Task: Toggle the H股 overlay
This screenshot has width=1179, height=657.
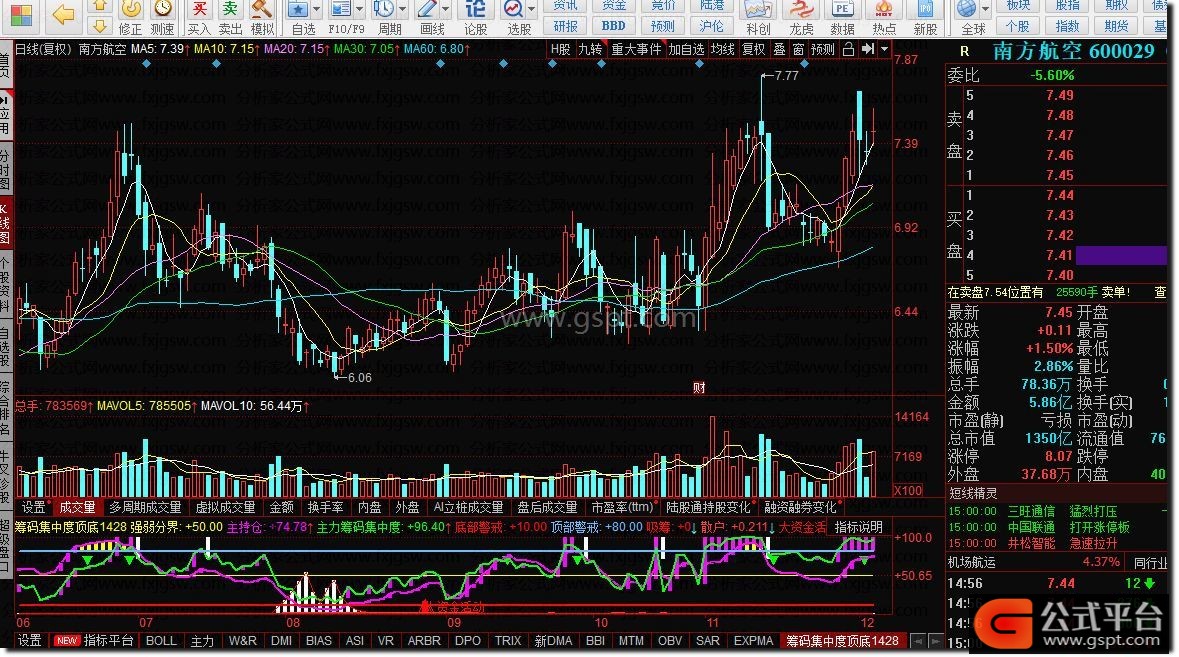Action: tap(560, 50)
